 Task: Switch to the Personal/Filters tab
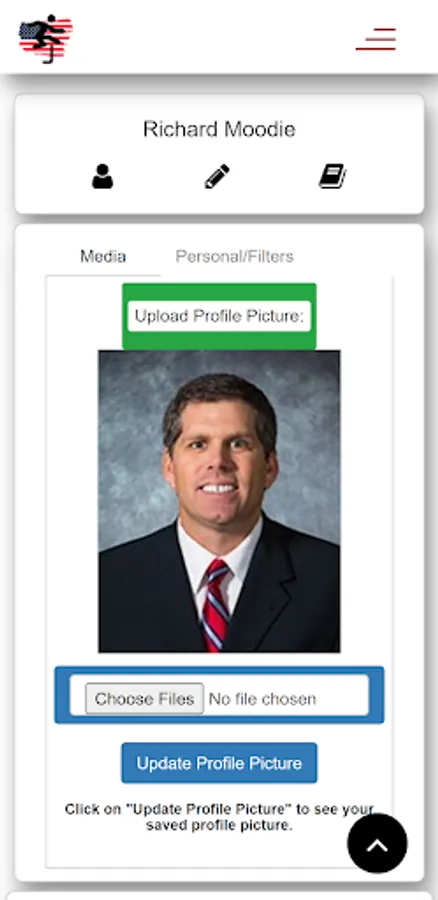[x=234, y=256]
